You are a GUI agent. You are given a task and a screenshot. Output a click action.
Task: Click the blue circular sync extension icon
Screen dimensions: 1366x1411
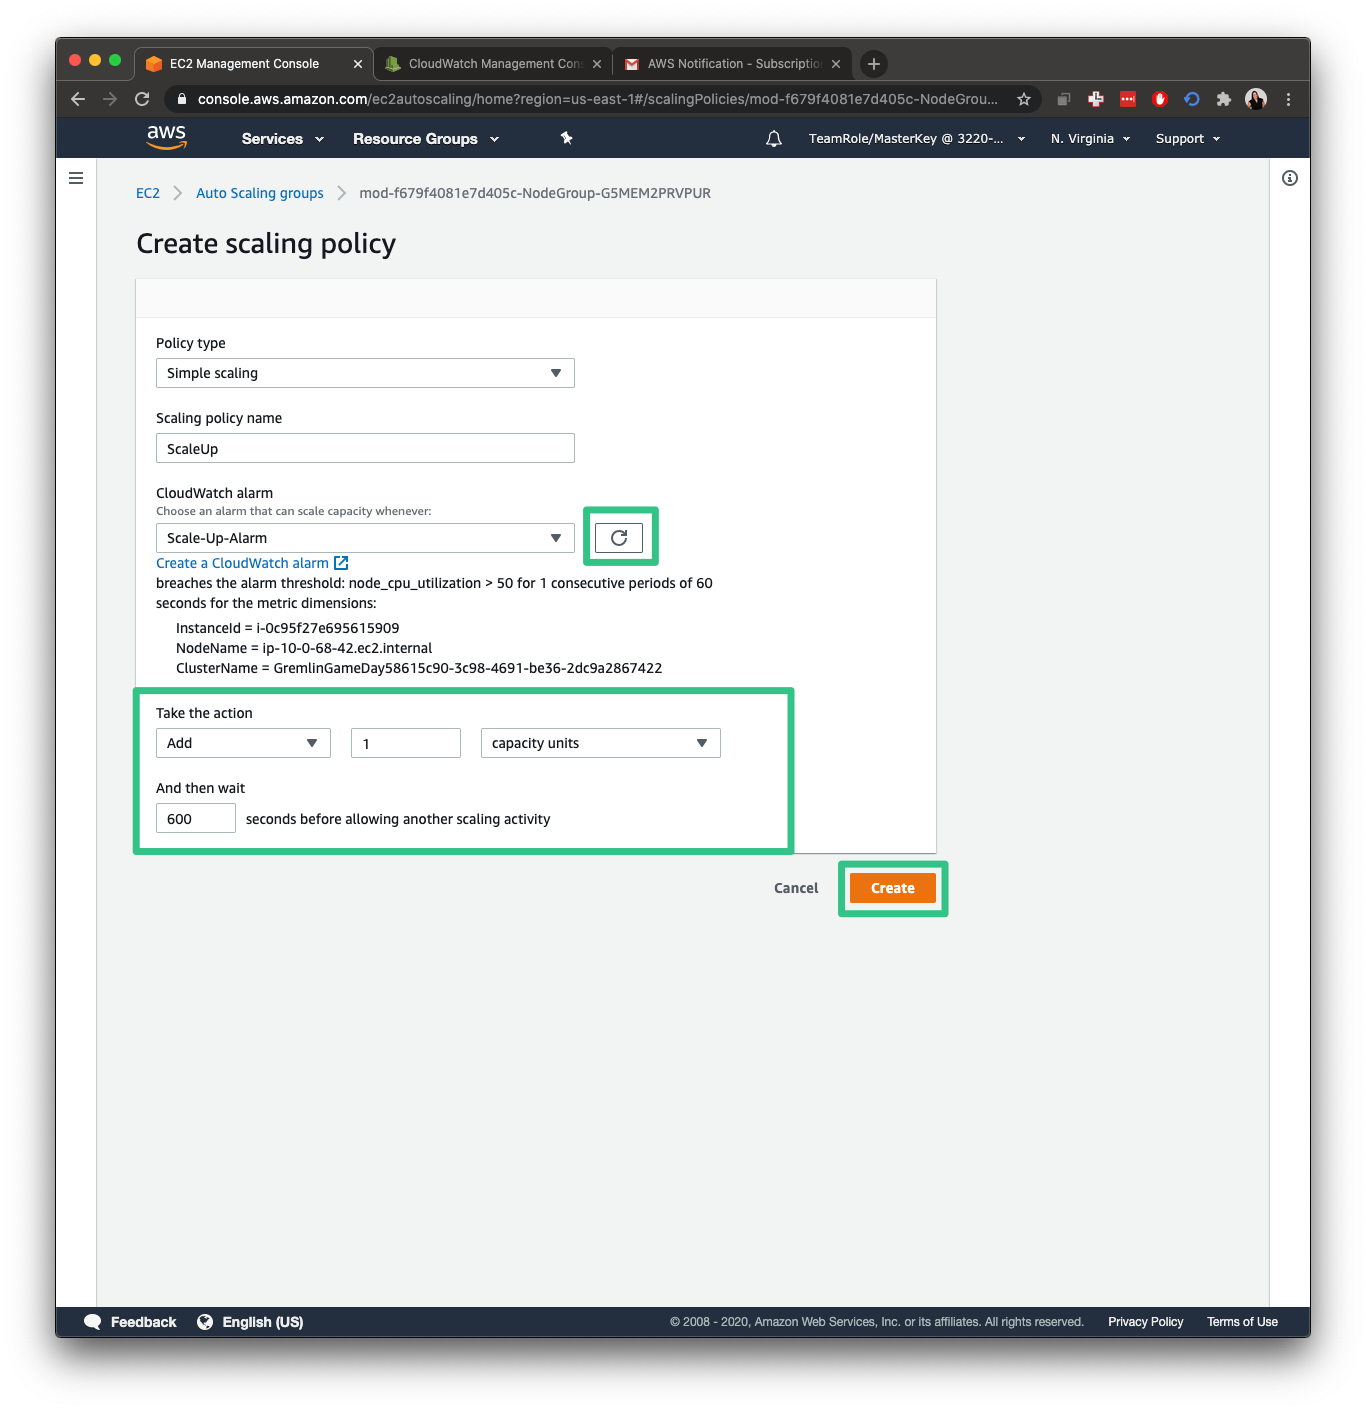pyautogui.click(x=1192, y=99)
